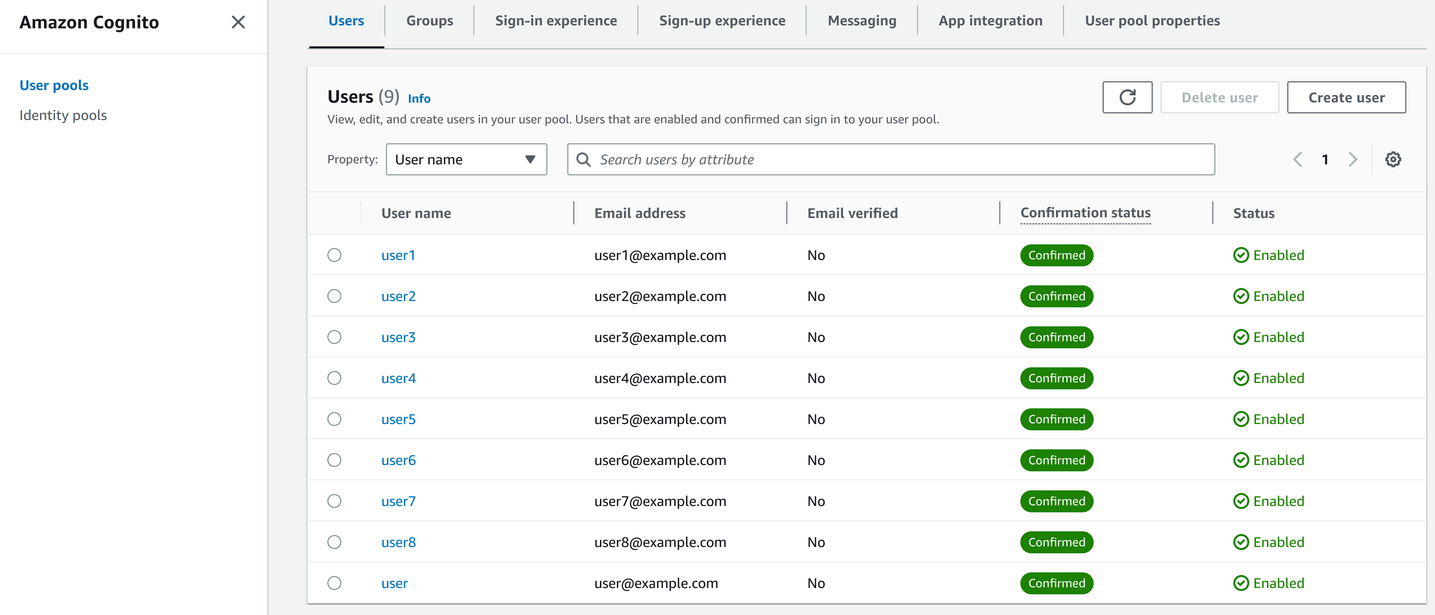The image size is (1435, 615).
Task: Refresh the users list
Action: click(x=1127, y=97)
